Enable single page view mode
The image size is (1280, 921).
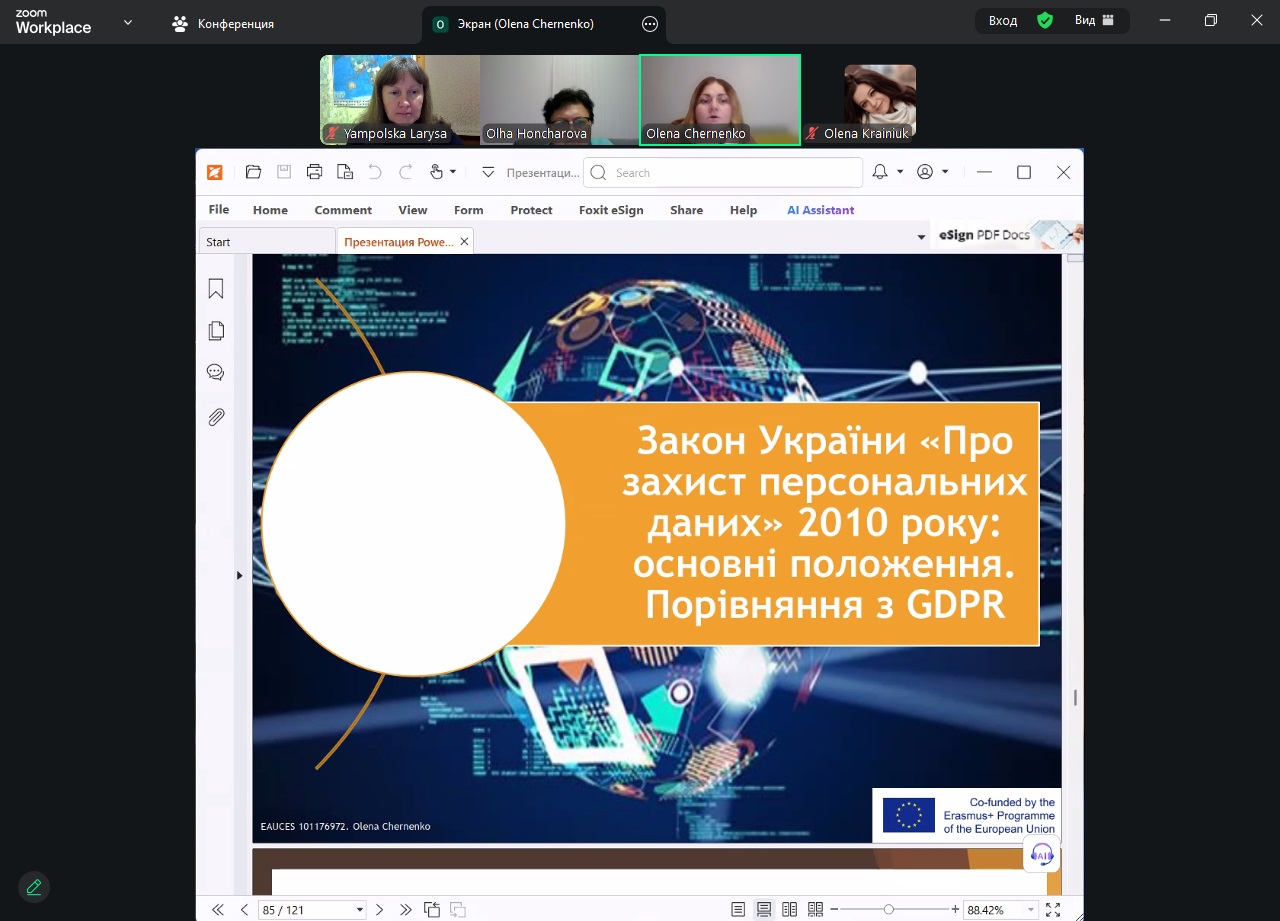click(x=738, y=909)
